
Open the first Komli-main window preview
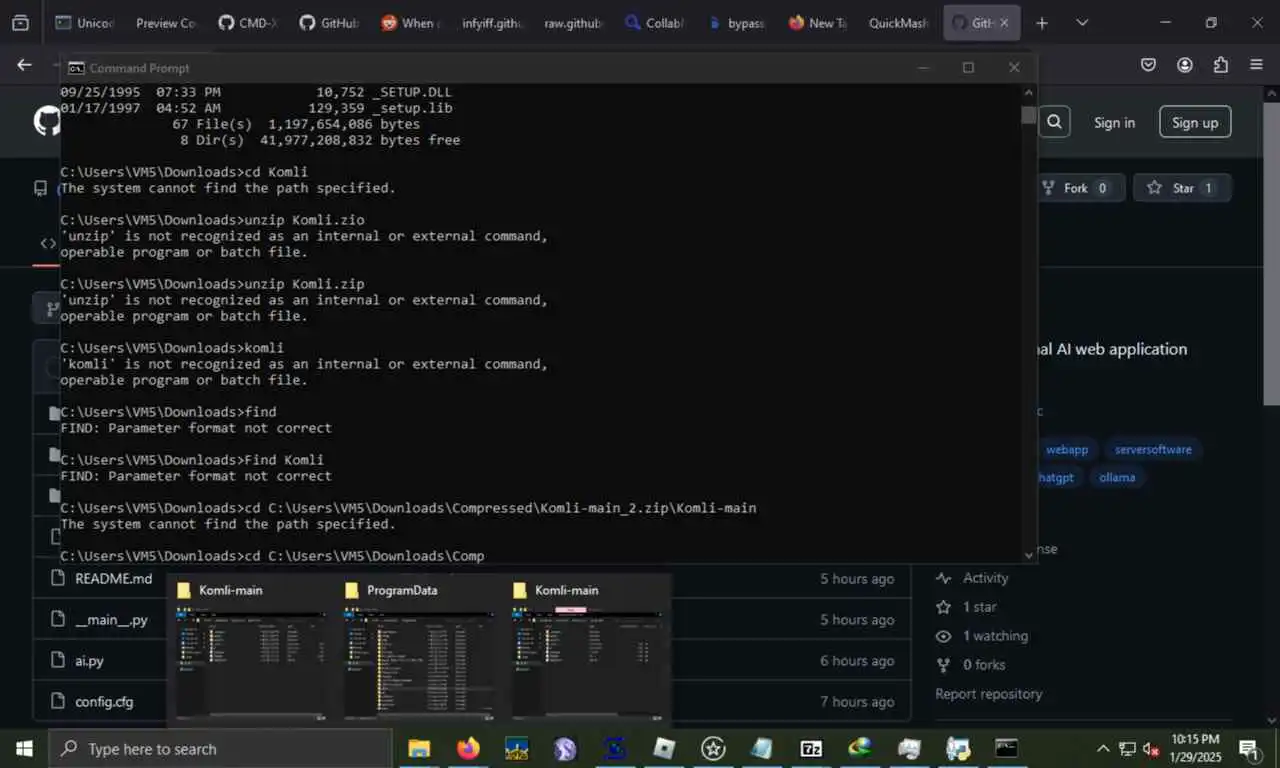pyautogui.click(x=251, y=649)
